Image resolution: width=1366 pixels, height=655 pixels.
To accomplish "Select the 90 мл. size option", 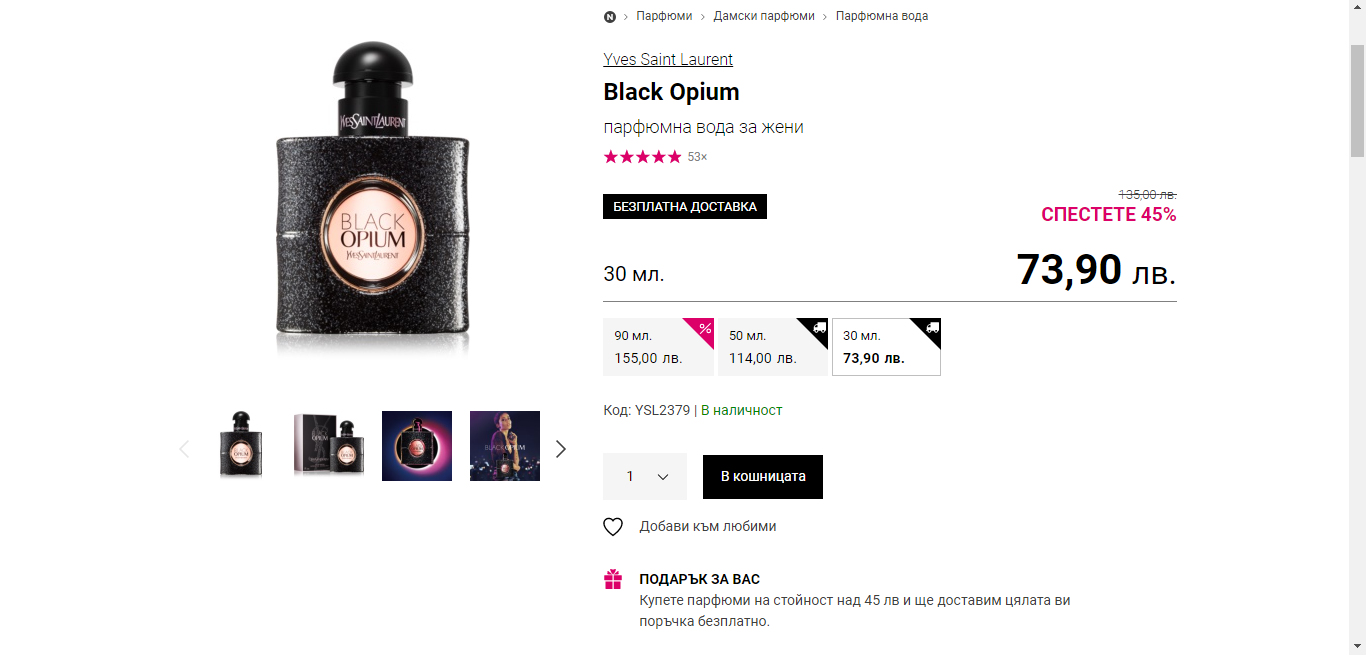I will pos(658,347).
